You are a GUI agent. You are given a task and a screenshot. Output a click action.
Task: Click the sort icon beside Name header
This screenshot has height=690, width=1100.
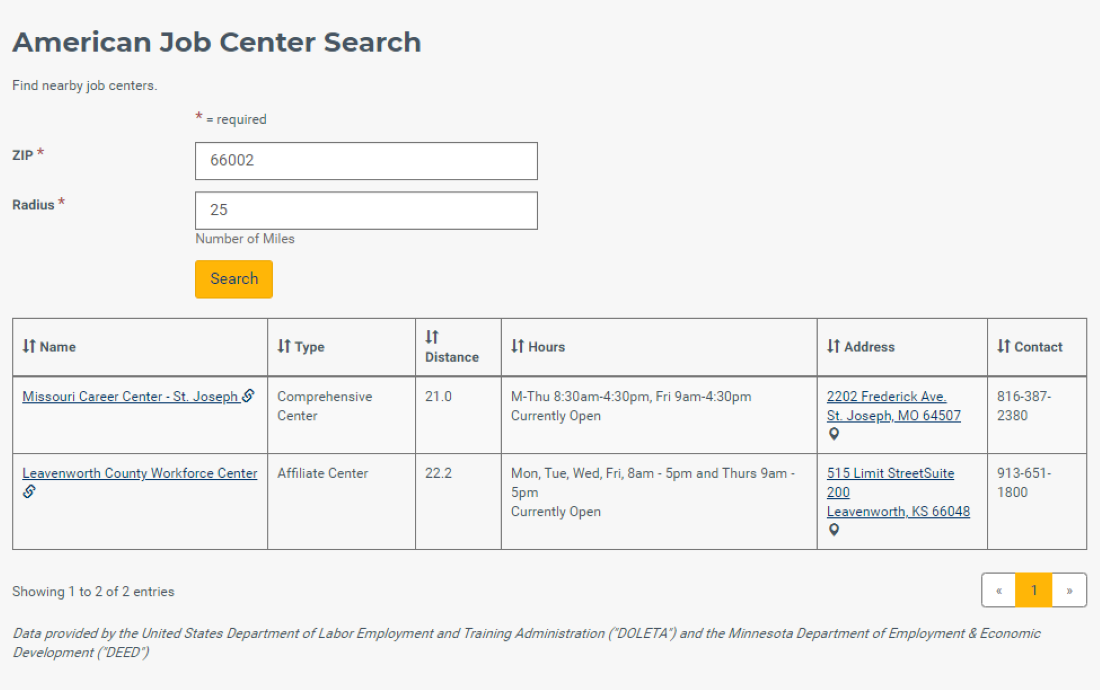tap(29, 346)
